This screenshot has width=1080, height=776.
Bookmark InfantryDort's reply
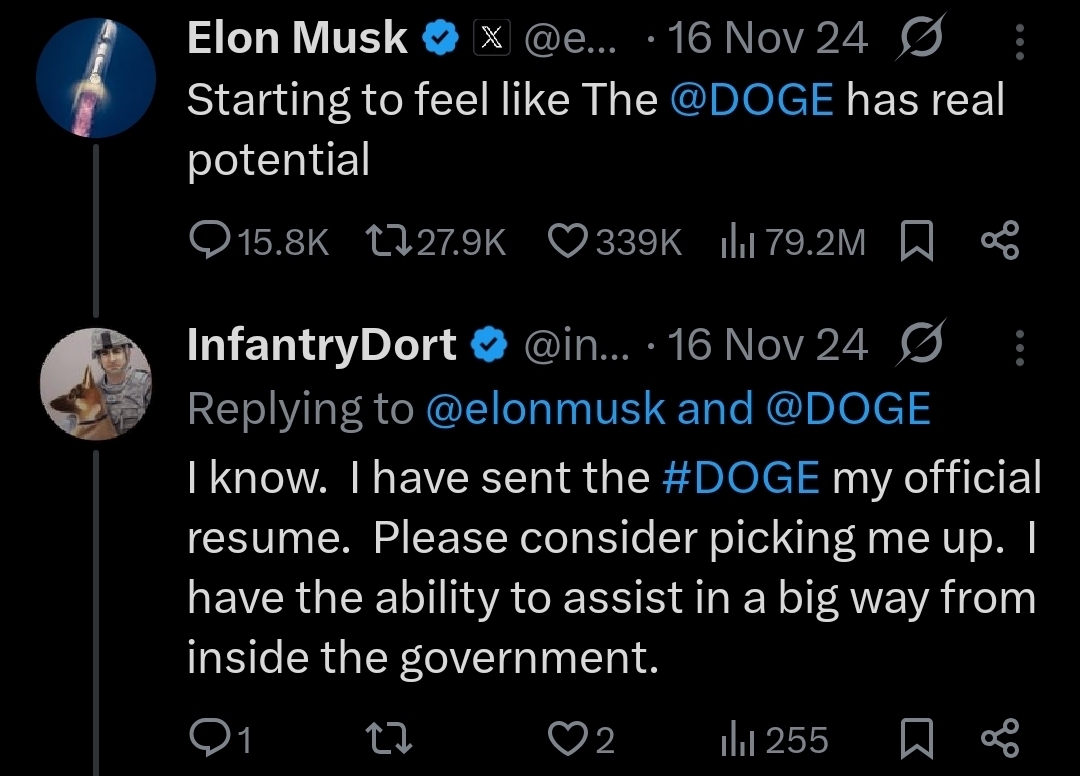pyautogui.click(x=915, y=739)
